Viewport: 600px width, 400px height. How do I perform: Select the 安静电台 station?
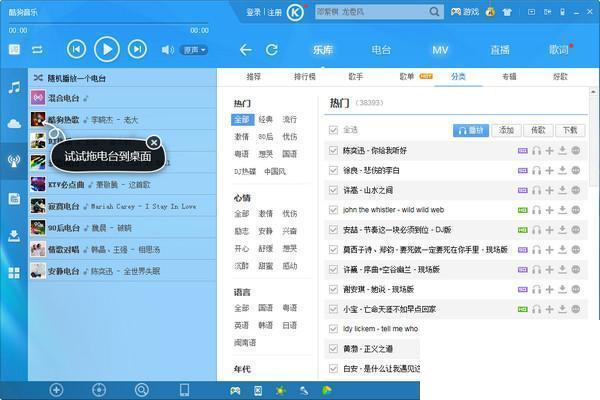pos(122,271)
